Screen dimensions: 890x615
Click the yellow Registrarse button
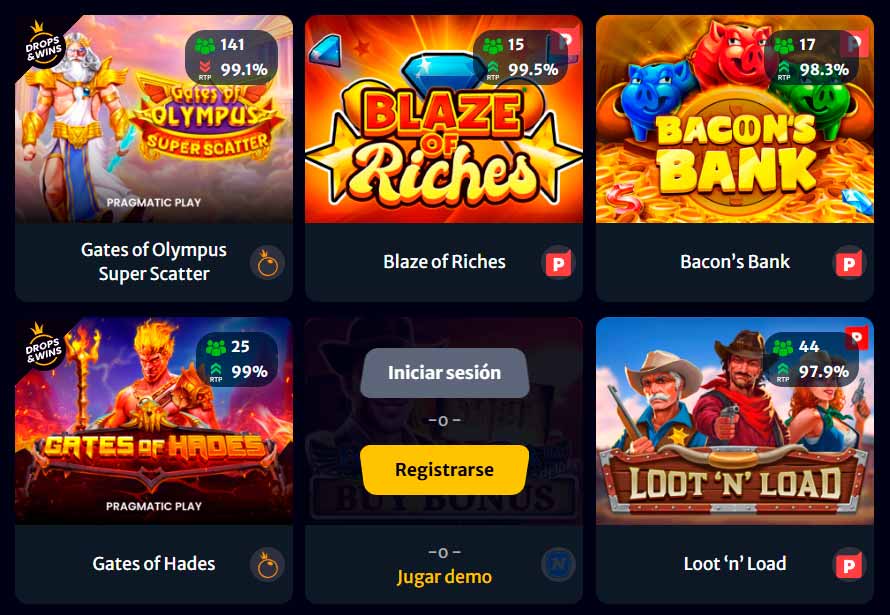(444, 470)
